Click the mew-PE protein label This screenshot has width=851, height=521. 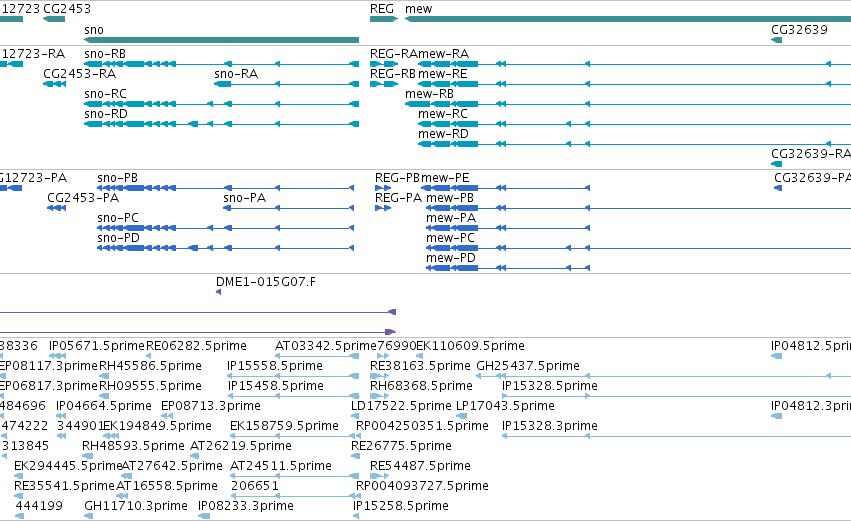pos(446,178)
